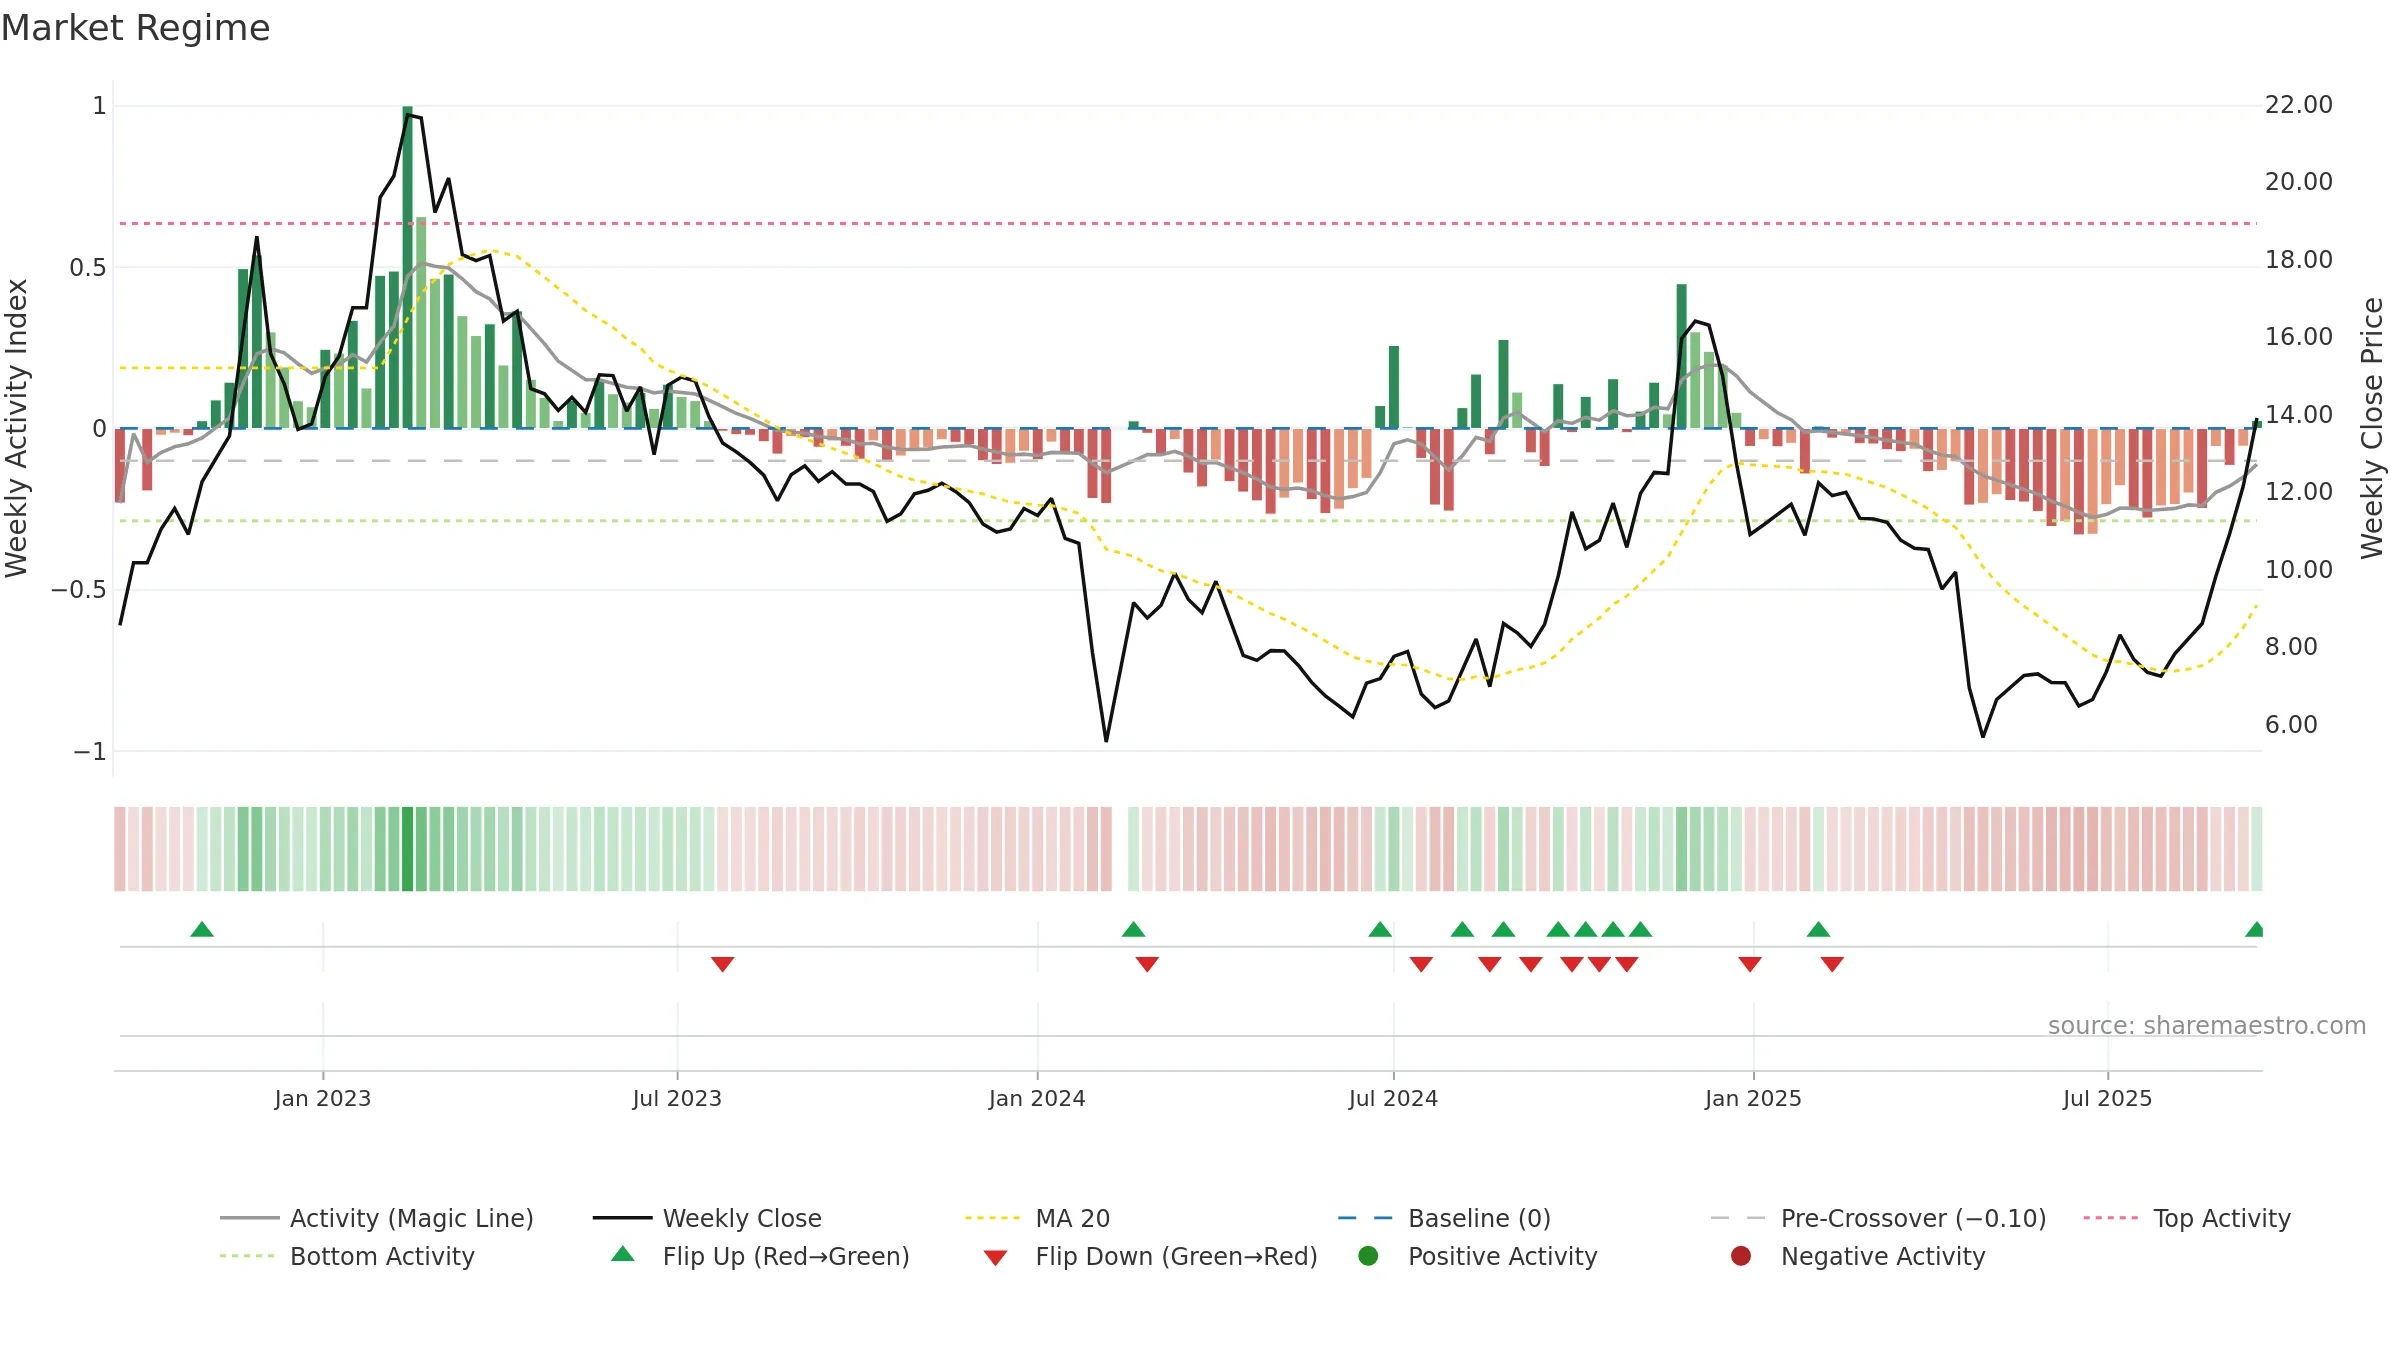Click the flip-down marker just before Jan 2025
Image resolution: width=2400 pixels, height=1350 pixels.
coord(1750,964)
